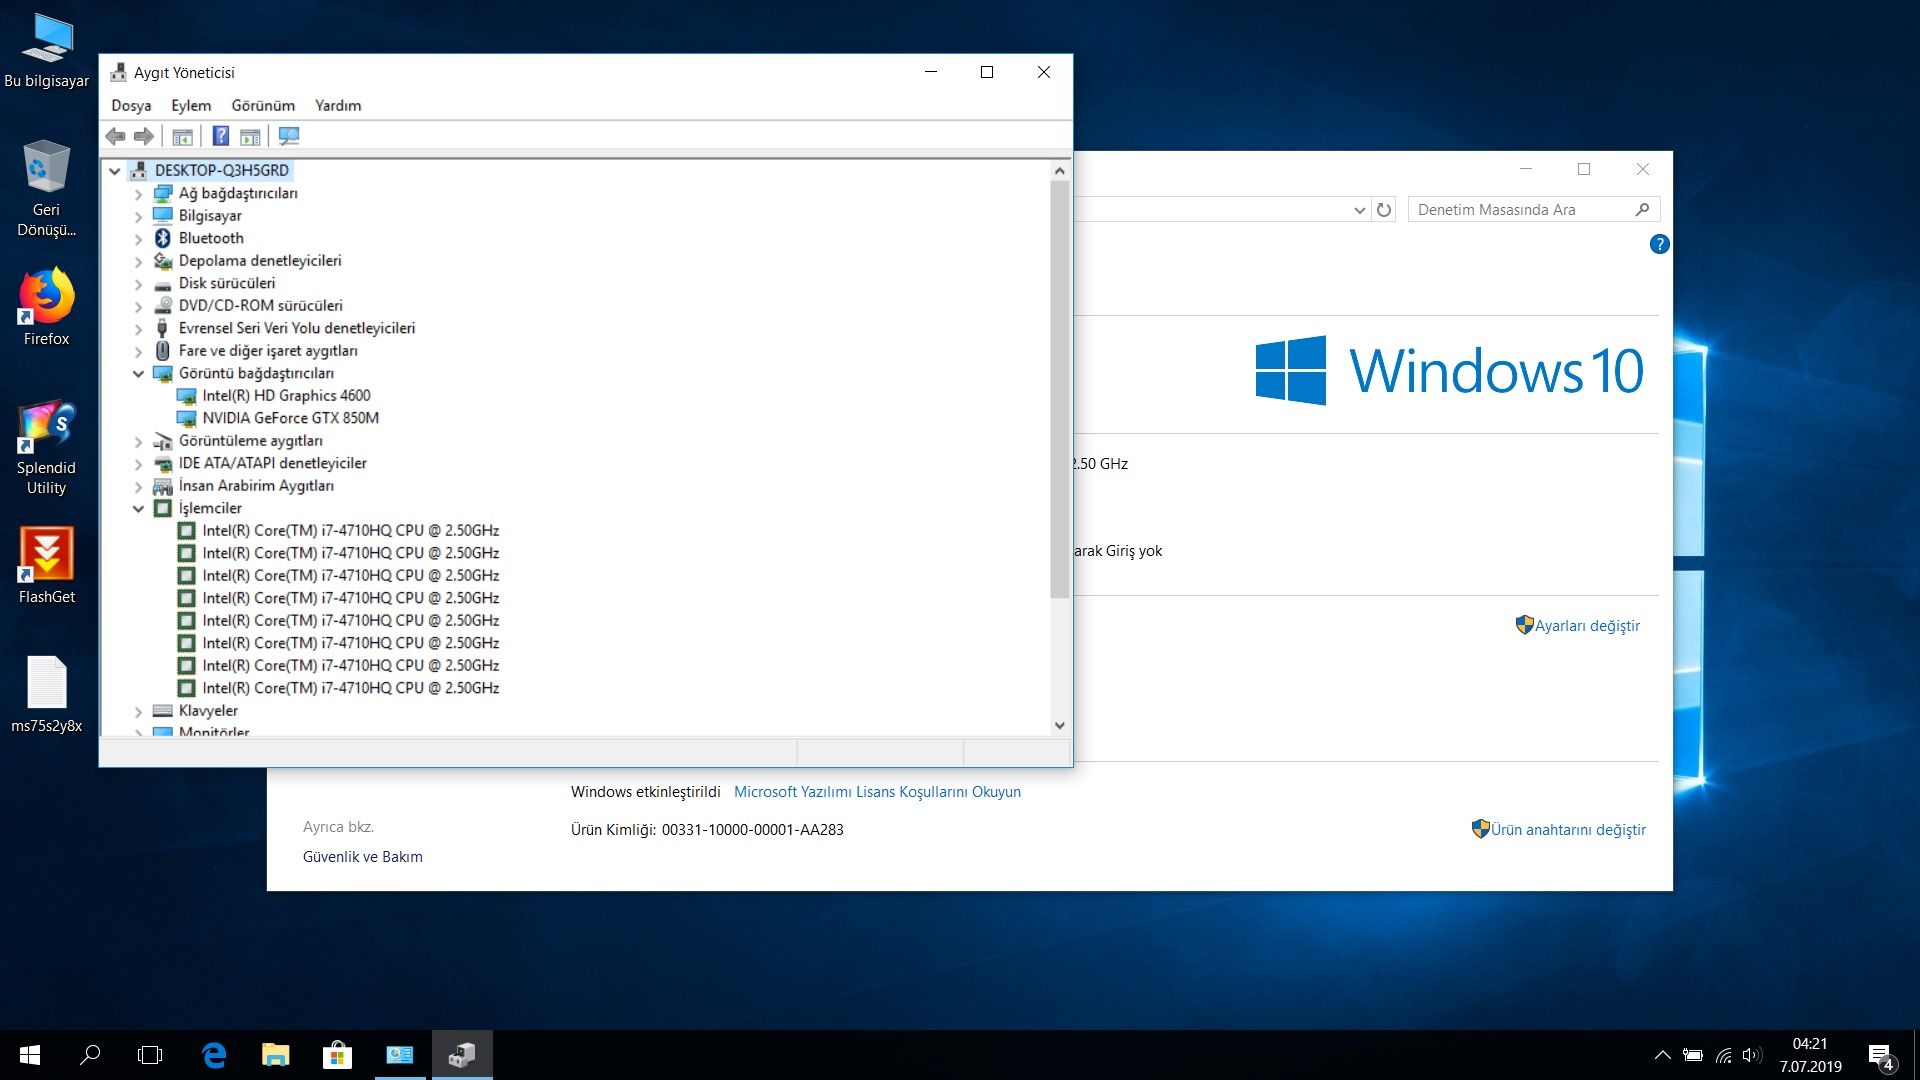Select the Splendid Utility desktop shortcut
This screenshot has width=1920, height=1080.
[46, 447]
